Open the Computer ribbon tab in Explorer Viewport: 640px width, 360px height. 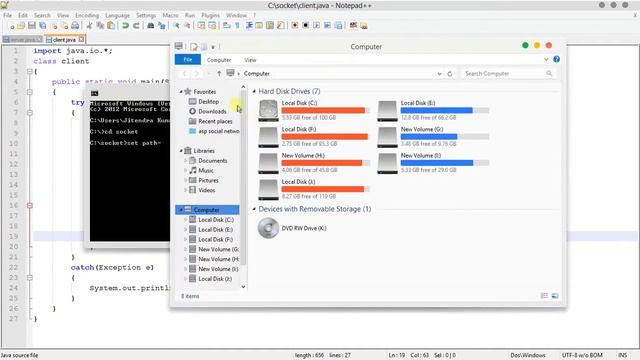(x=219, y=60)
